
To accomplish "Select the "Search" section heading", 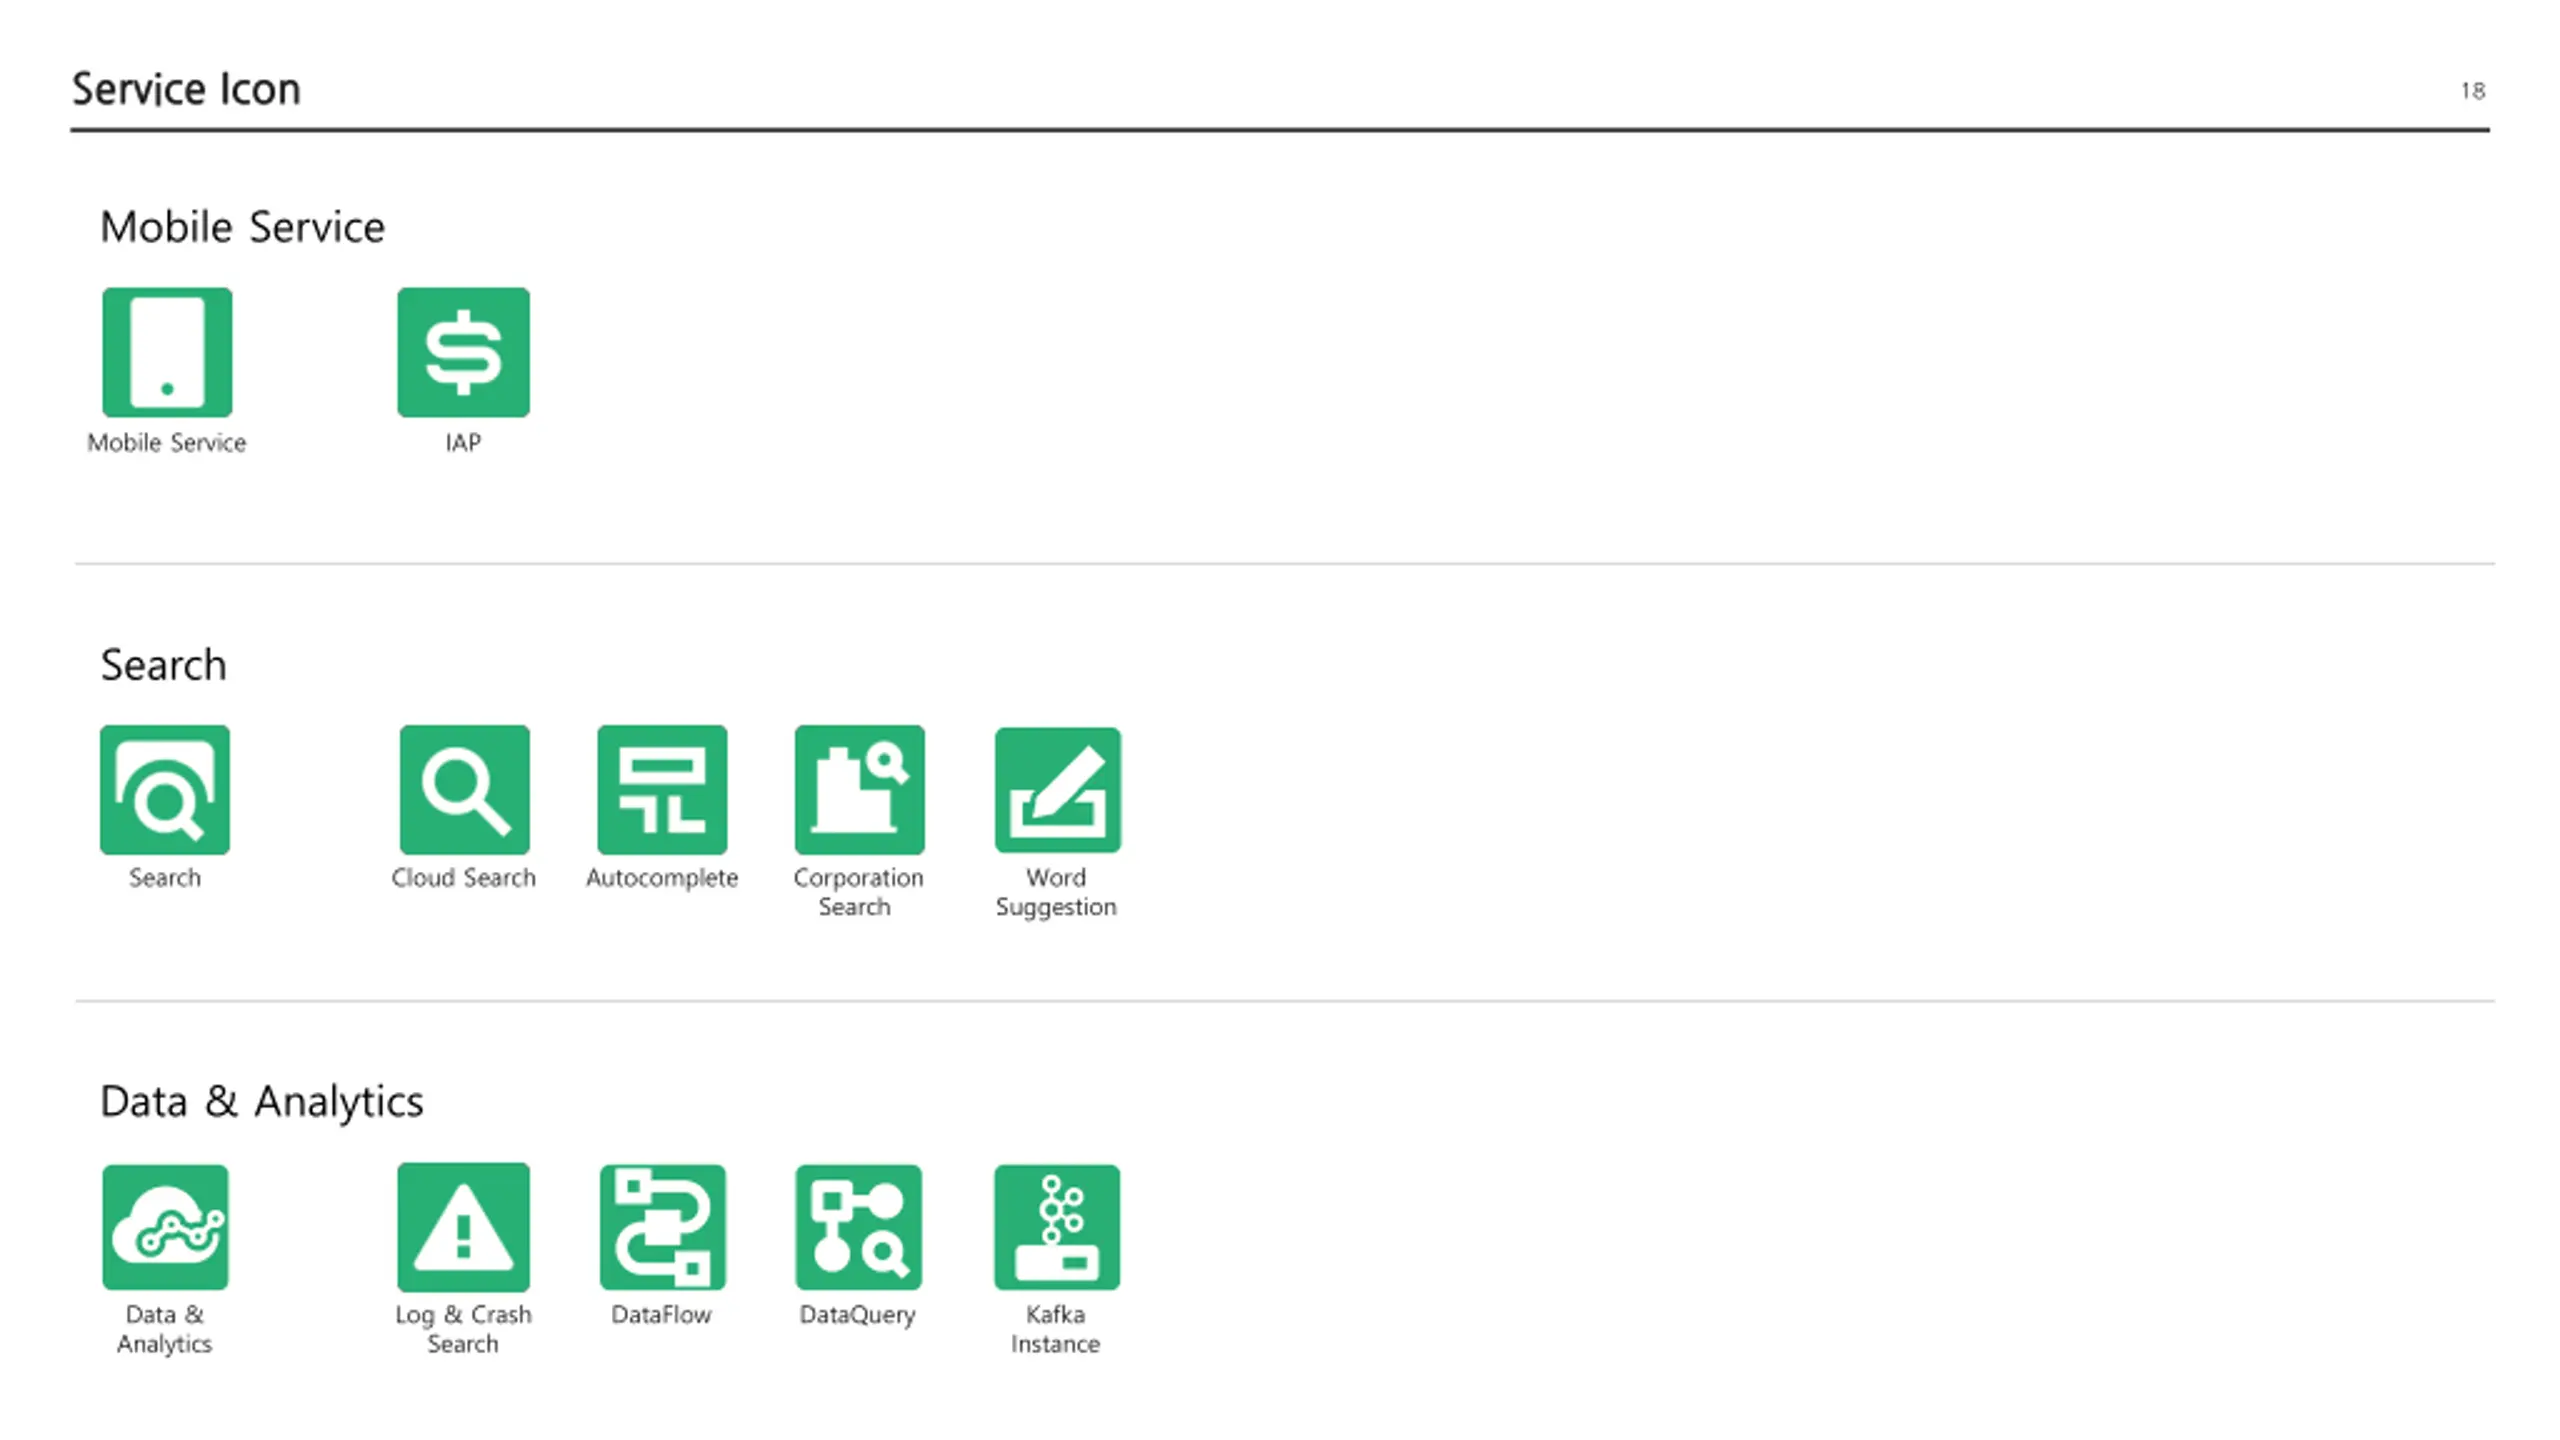I will [164, 665].
